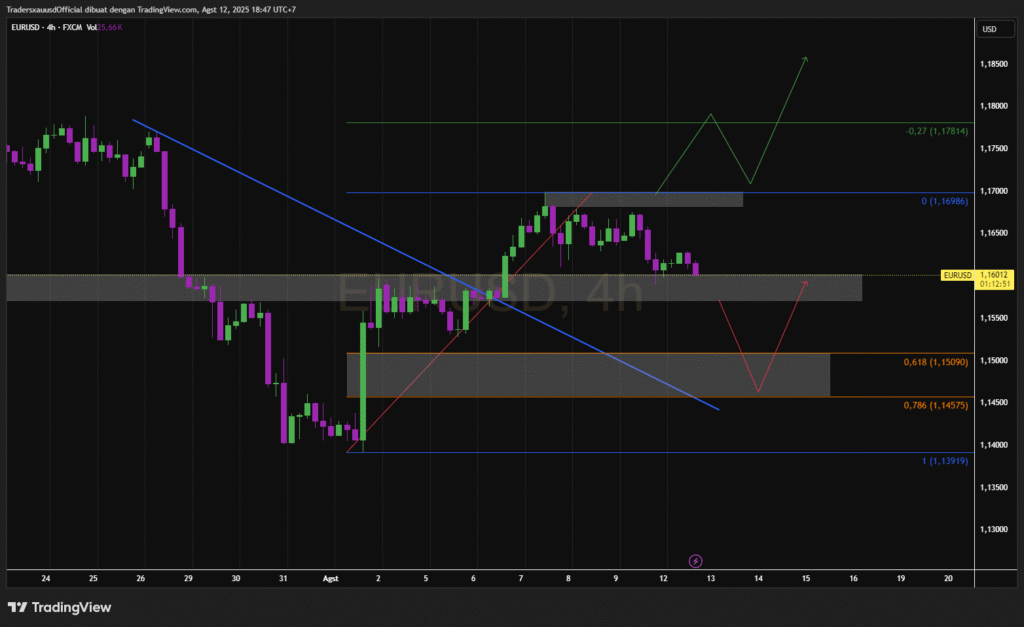The height and width of the screenshot is (627, 1024).
Task: Click the yellow EURUSD price tag
Action: coord(956,274)
